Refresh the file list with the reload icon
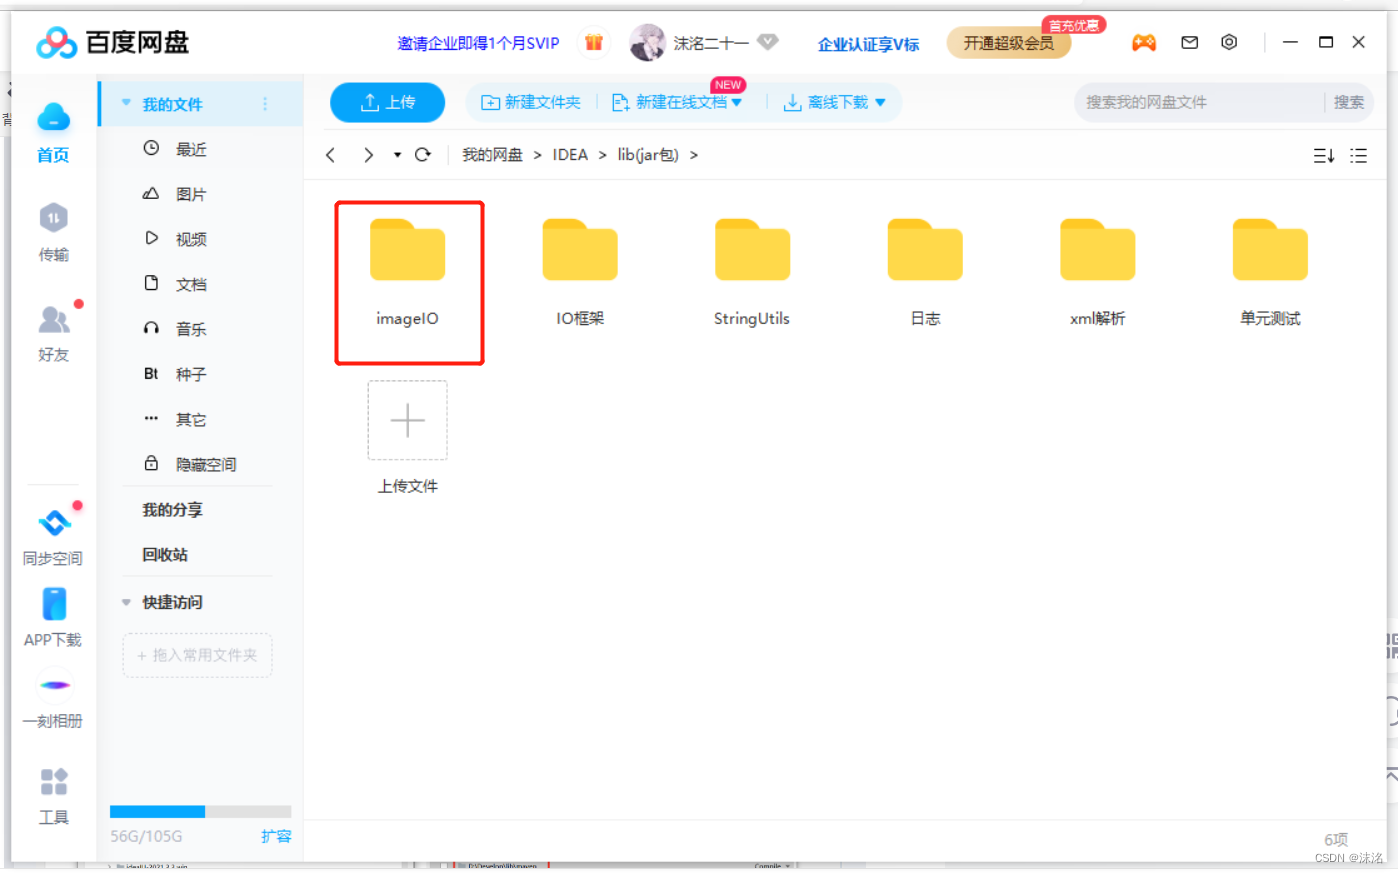The height and width of the screenshot is (873, 1398). (x=422, y=155)
